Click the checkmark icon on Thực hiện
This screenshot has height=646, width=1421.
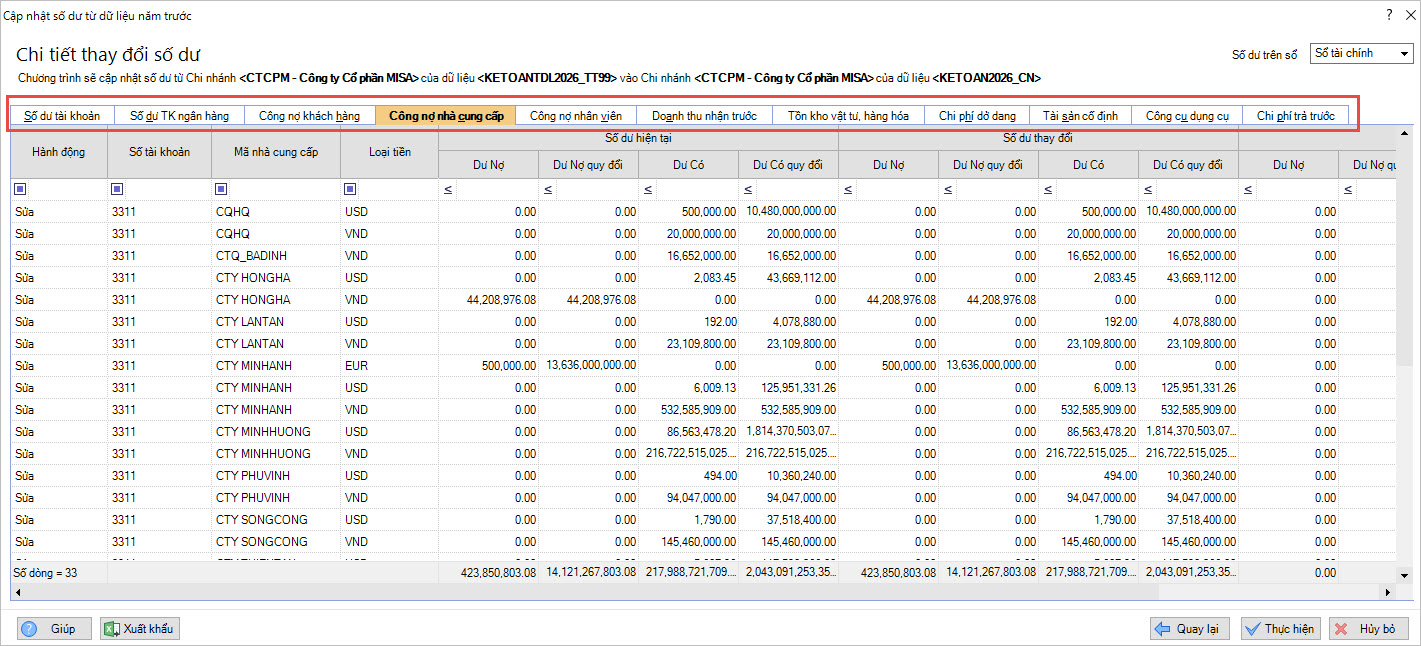[1252, 629]
